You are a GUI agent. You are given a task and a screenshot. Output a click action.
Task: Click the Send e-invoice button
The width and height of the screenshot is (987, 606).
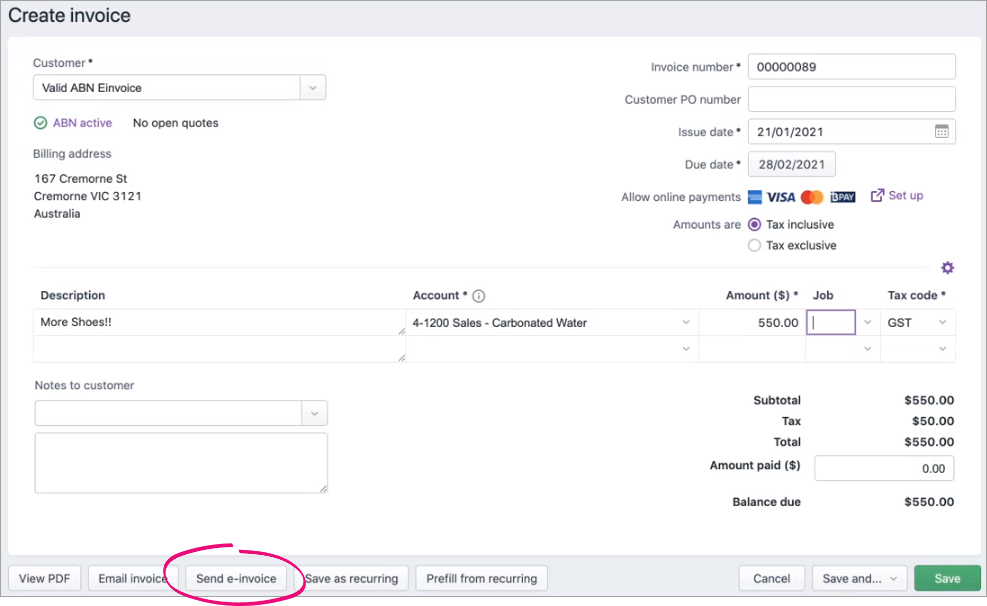click(236, 578)
